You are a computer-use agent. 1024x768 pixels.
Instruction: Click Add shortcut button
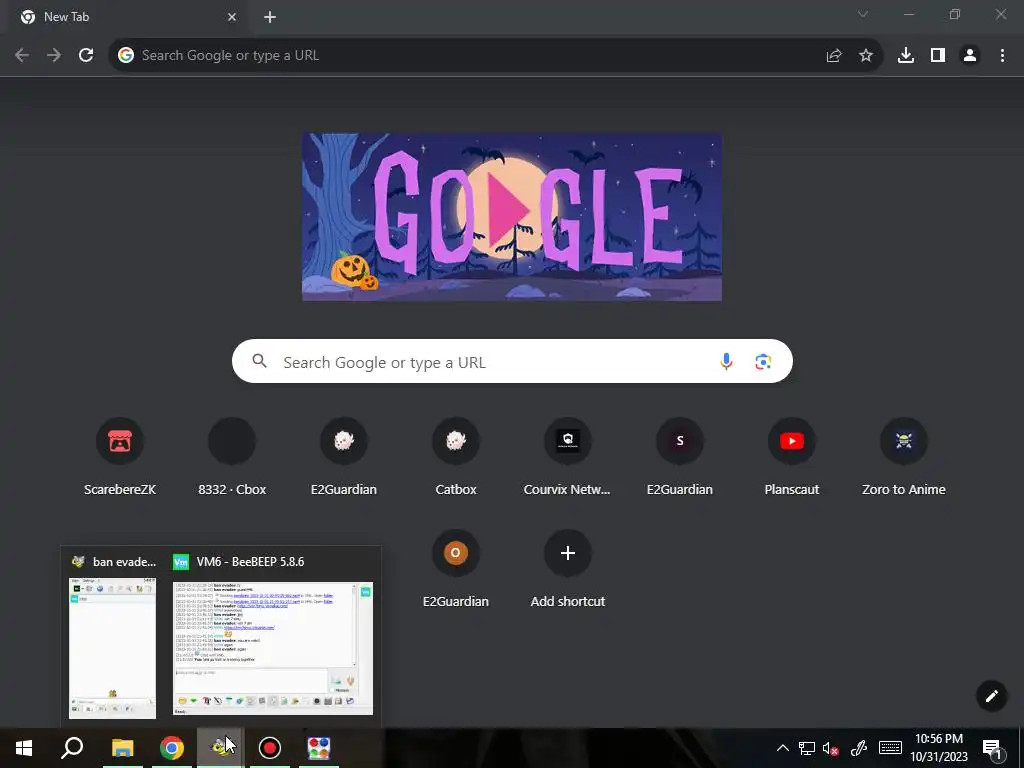point(568,570)
